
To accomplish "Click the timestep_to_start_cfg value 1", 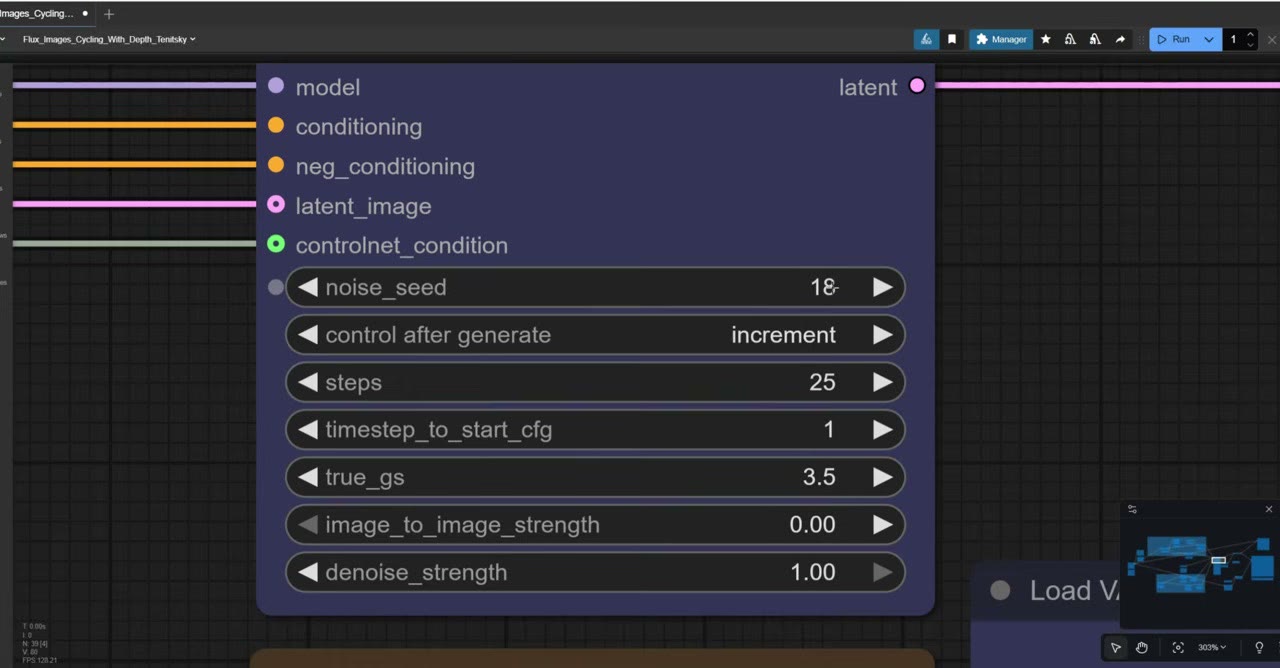I will (828, 430).
